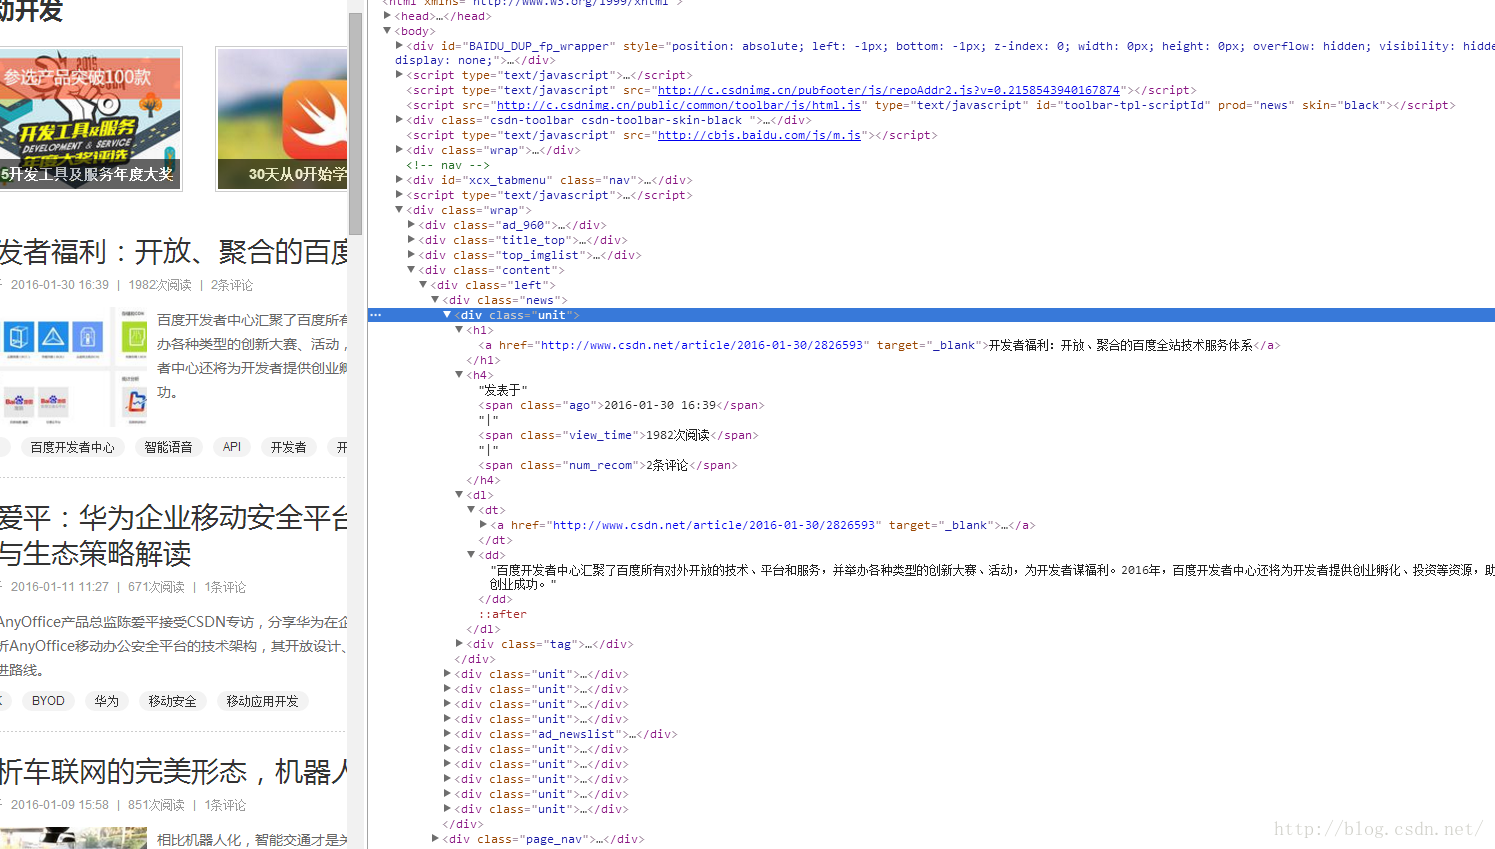Select the toolbar-tpl-scriptId script row

click(931, 105)
